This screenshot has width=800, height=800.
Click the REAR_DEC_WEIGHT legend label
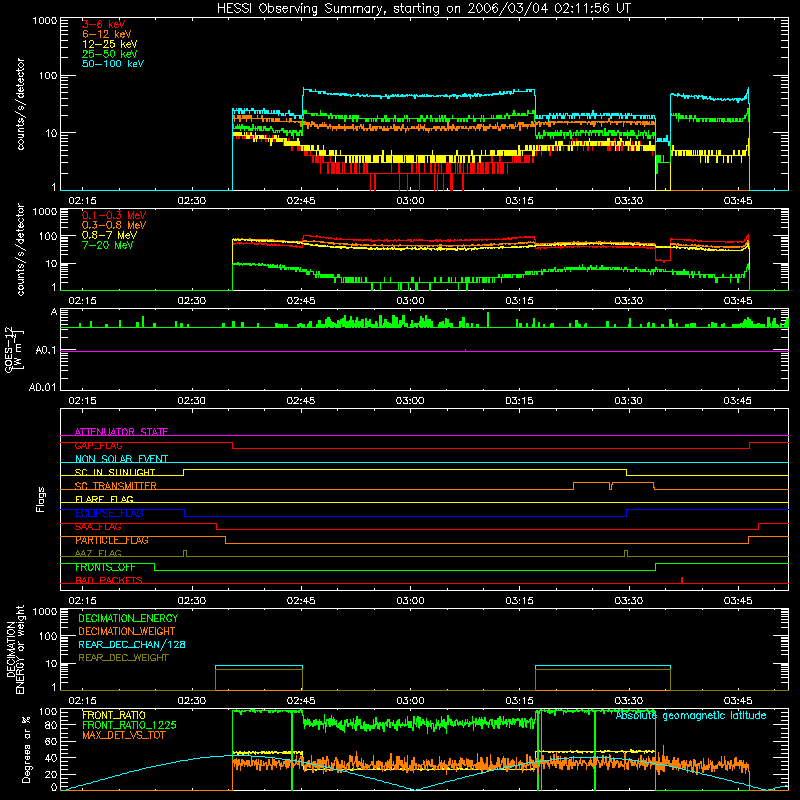123,658
